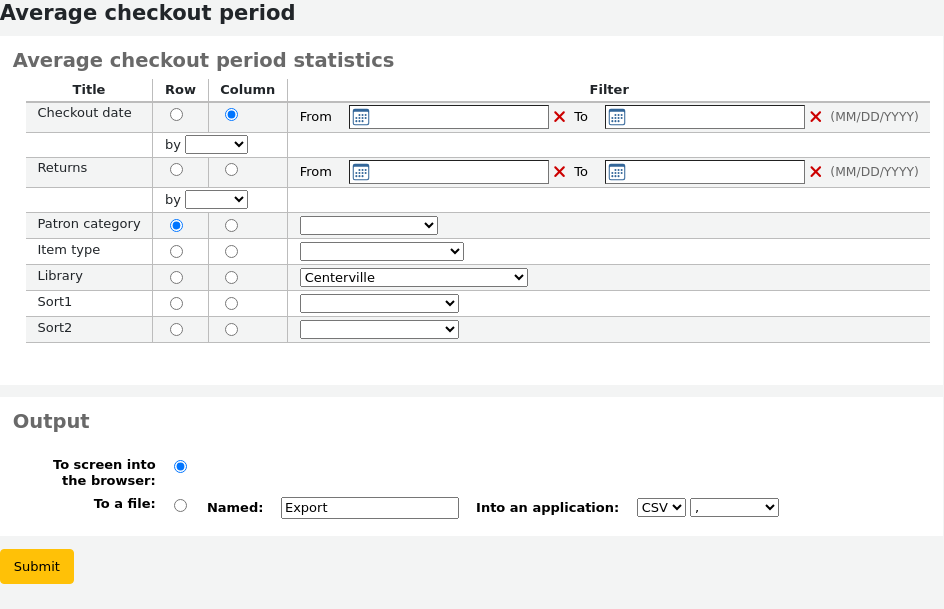Select Row for Item type
The width and height of the screenshot is (944, 609).
(x=176, y=251)
